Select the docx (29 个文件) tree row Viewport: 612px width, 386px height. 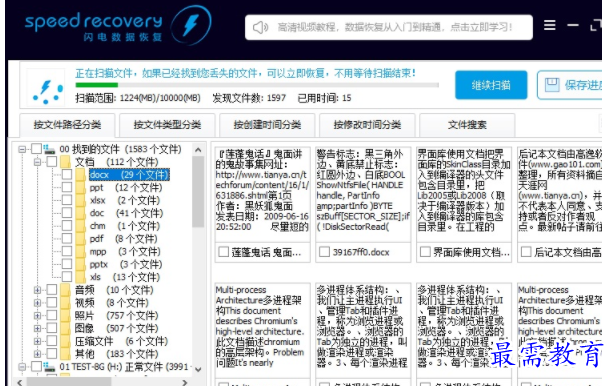pos(129,174)
